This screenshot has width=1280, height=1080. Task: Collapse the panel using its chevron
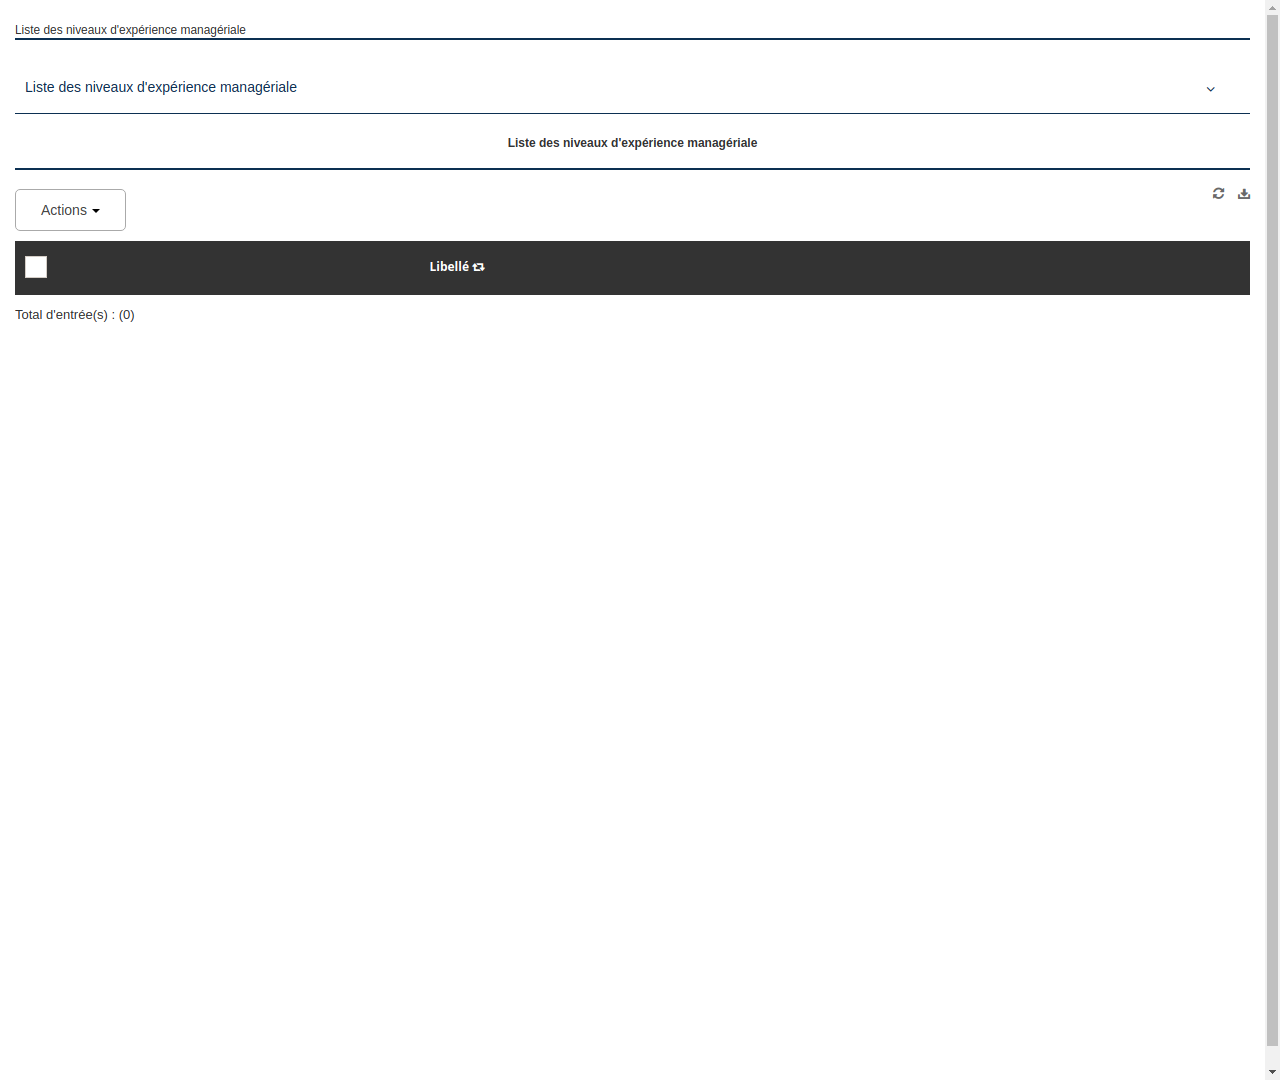pyautogui.click(x=1210, y=89)
